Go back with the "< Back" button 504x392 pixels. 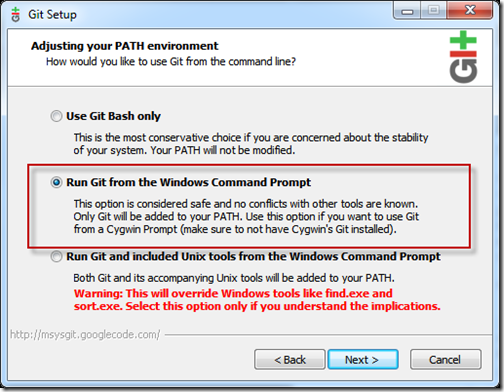(x=290, y=360)
